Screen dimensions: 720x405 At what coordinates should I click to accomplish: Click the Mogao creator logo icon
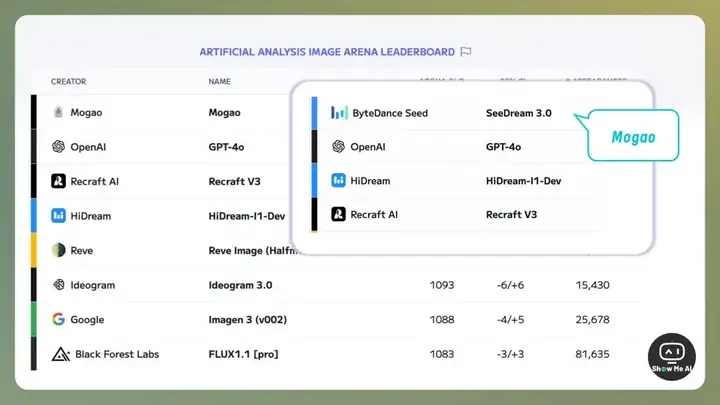click(x=58, y=112)
